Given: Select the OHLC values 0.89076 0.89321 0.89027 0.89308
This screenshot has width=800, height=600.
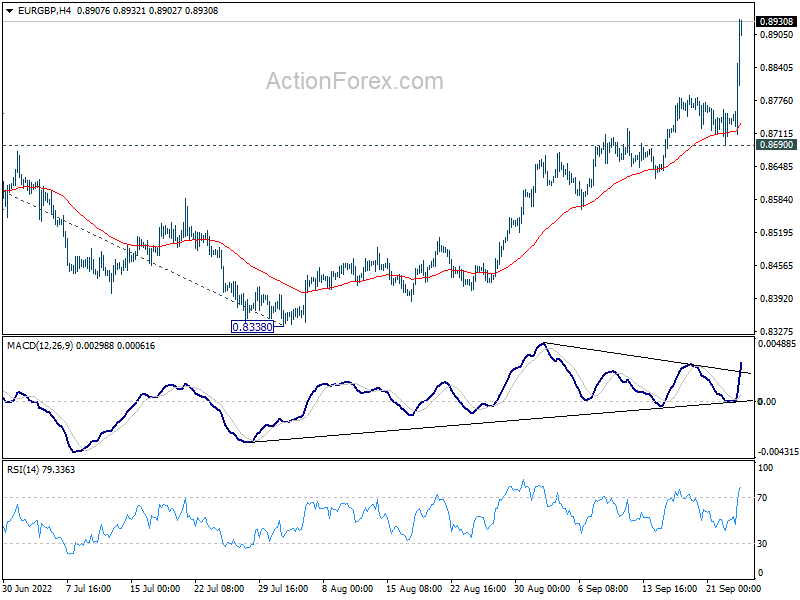Looking at the screenshot, I should pyautogui.click(x=147, y=11).
